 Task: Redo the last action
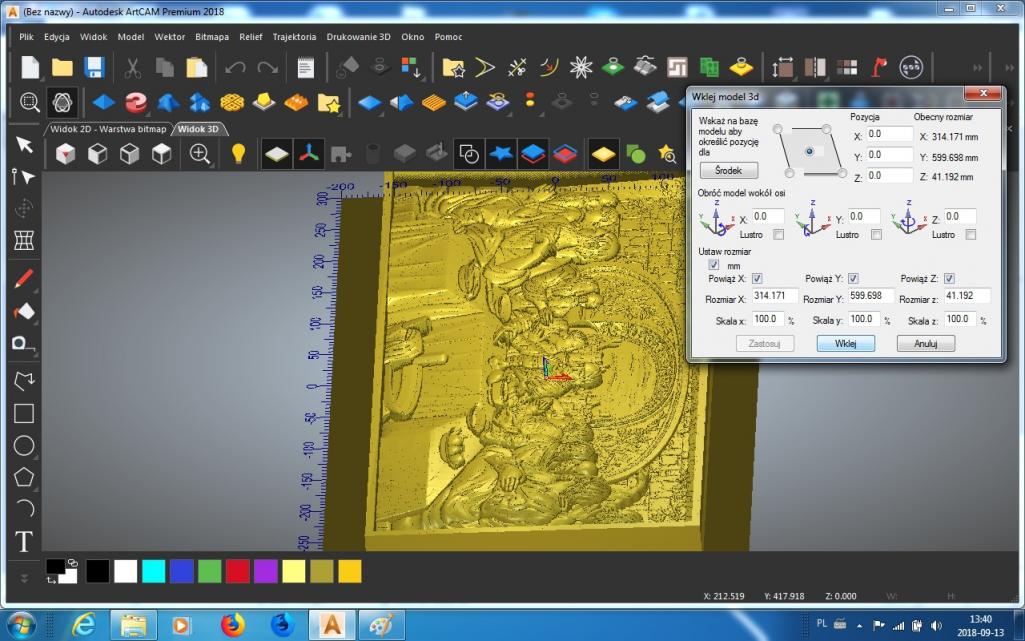tap(267, 67)
